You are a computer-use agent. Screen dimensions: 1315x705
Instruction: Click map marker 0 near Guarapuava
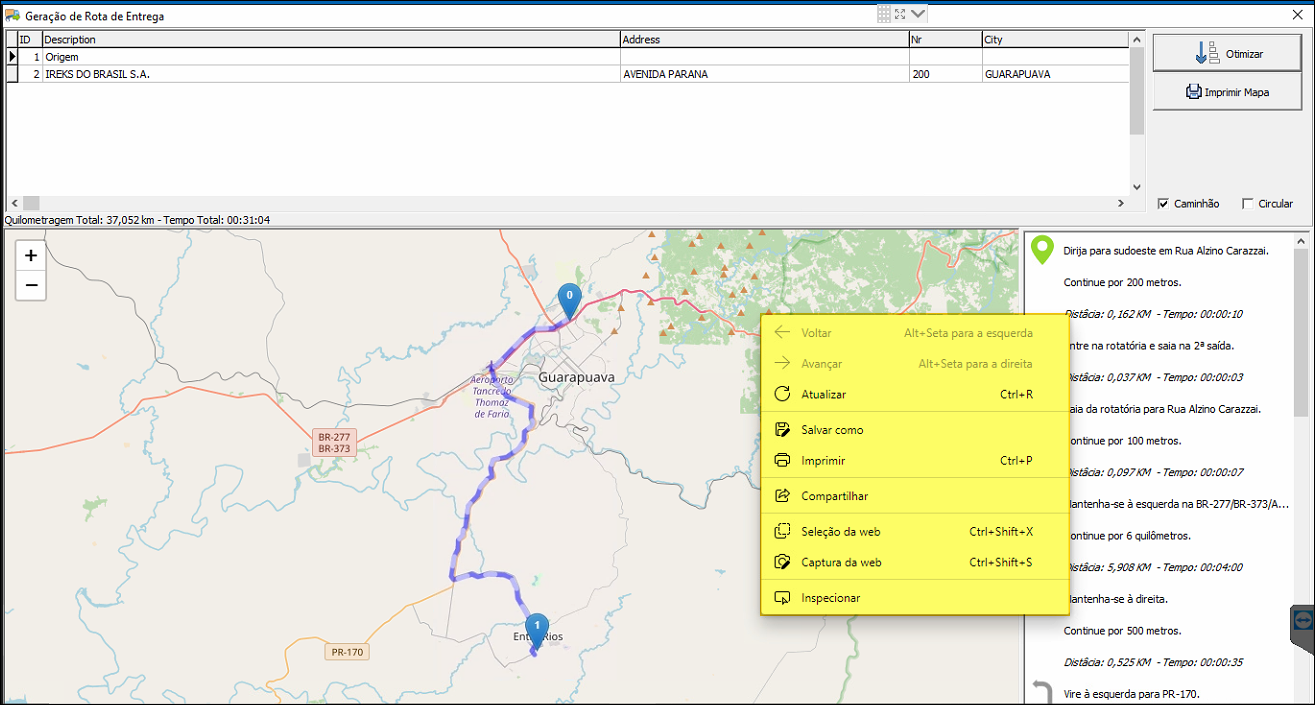[569, 300]
